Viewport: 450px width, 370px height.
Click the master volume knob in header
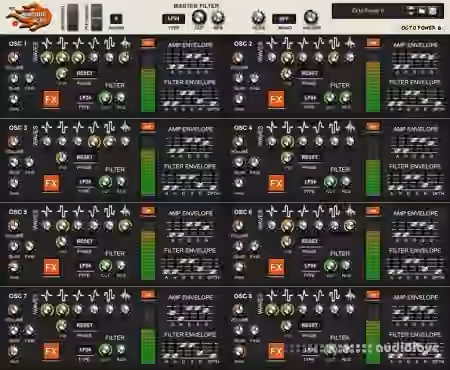tap(311, 17)
